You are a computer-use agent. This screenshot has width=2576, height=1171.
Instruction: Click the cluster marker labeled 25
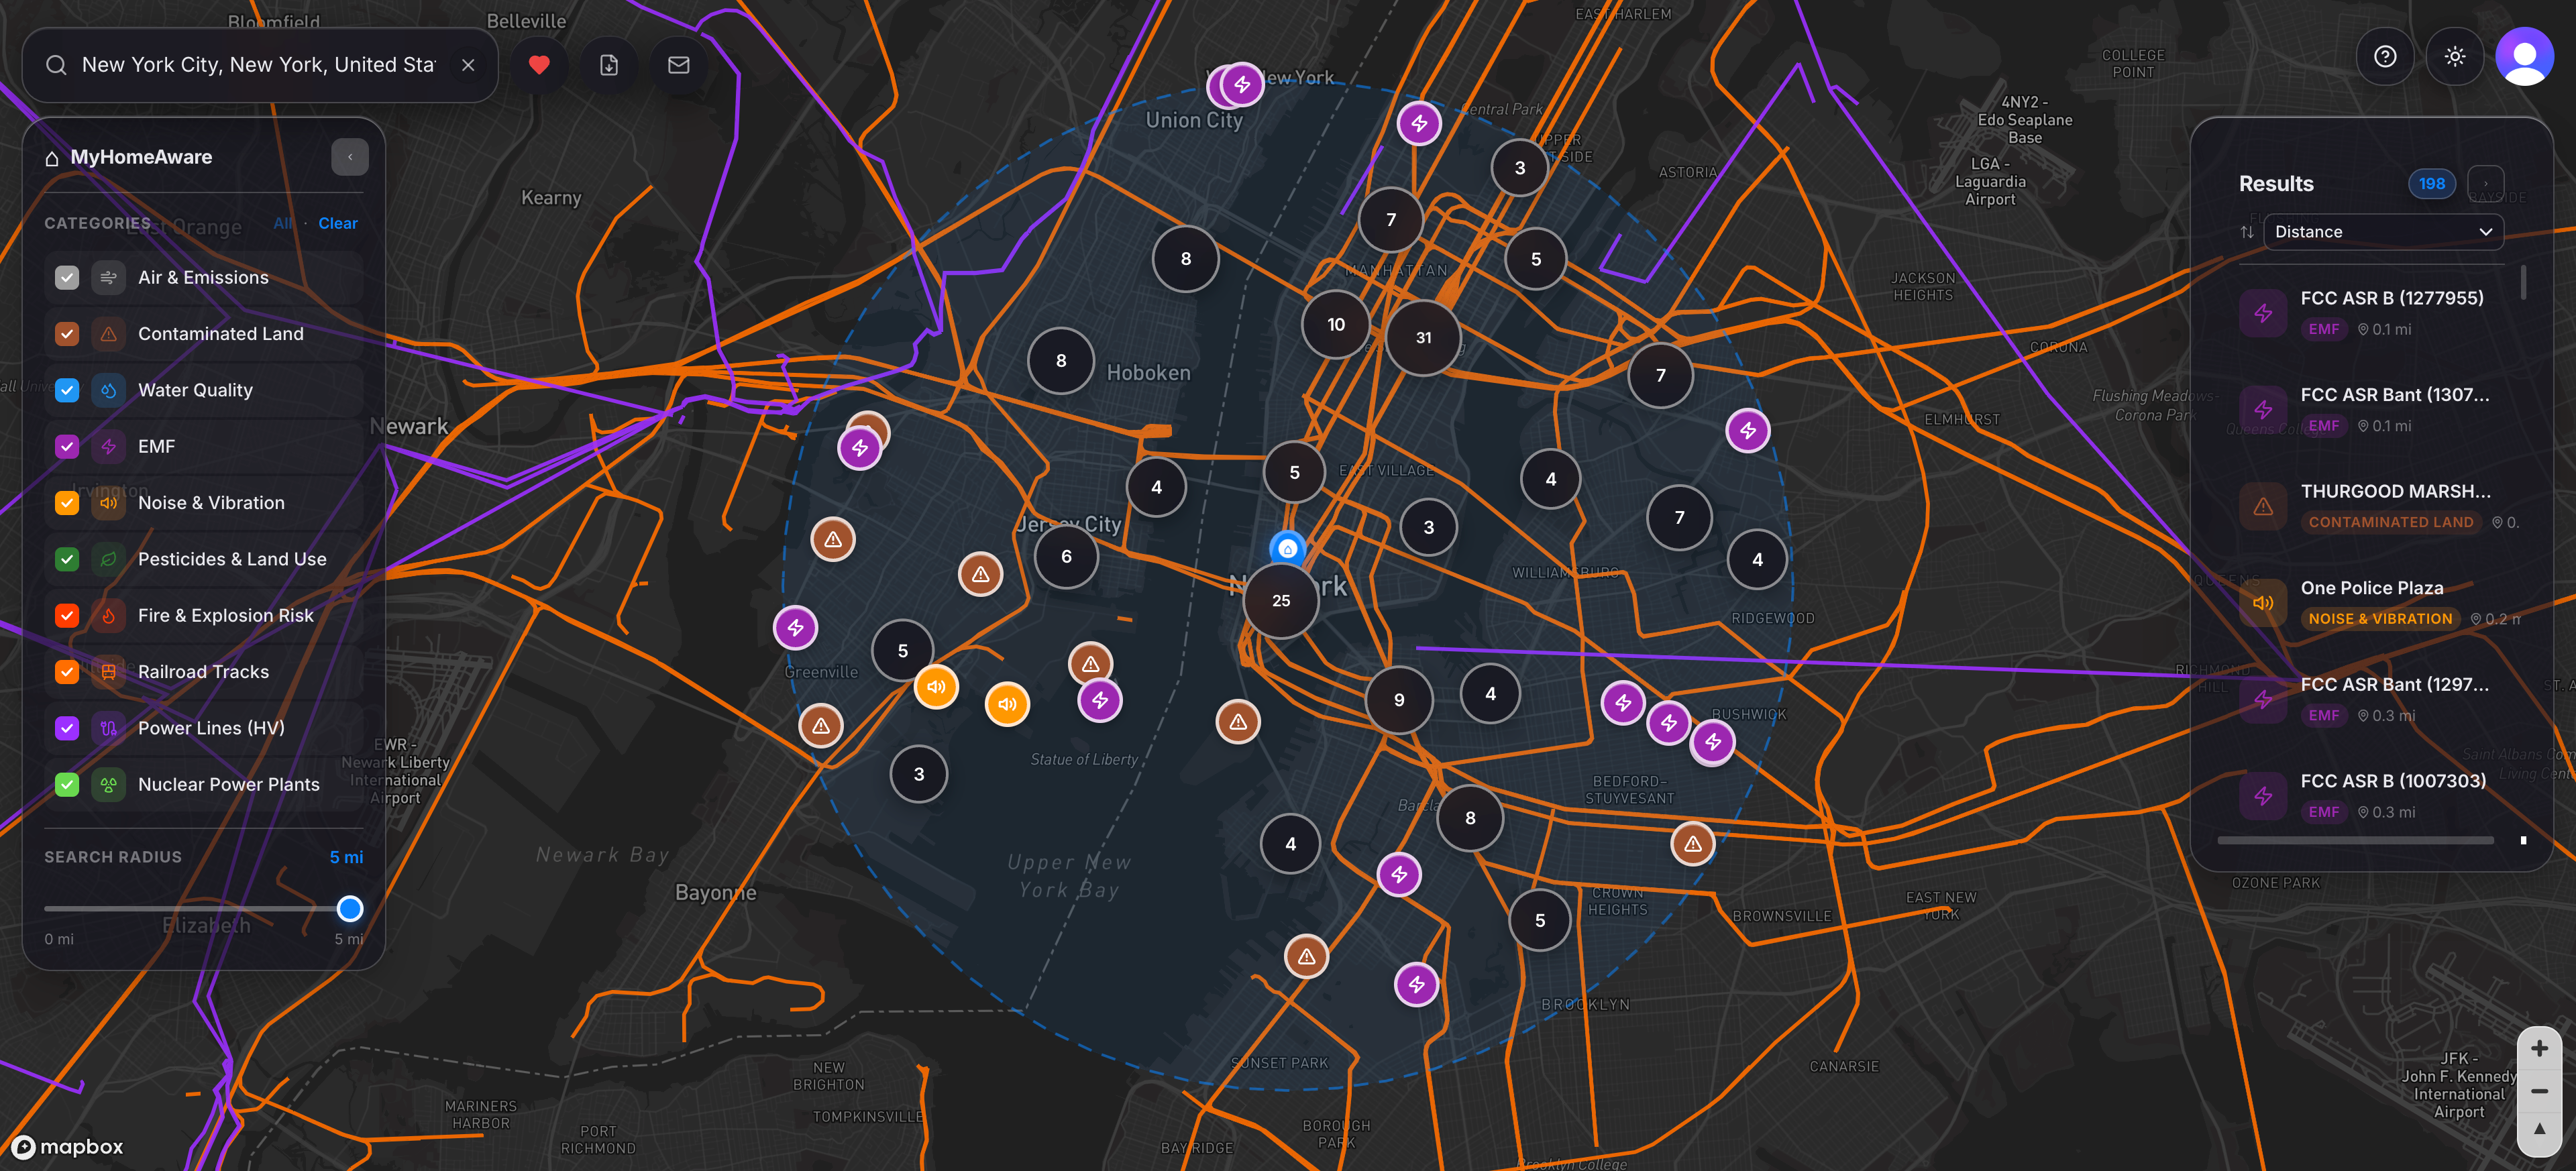coord(1281,601)
